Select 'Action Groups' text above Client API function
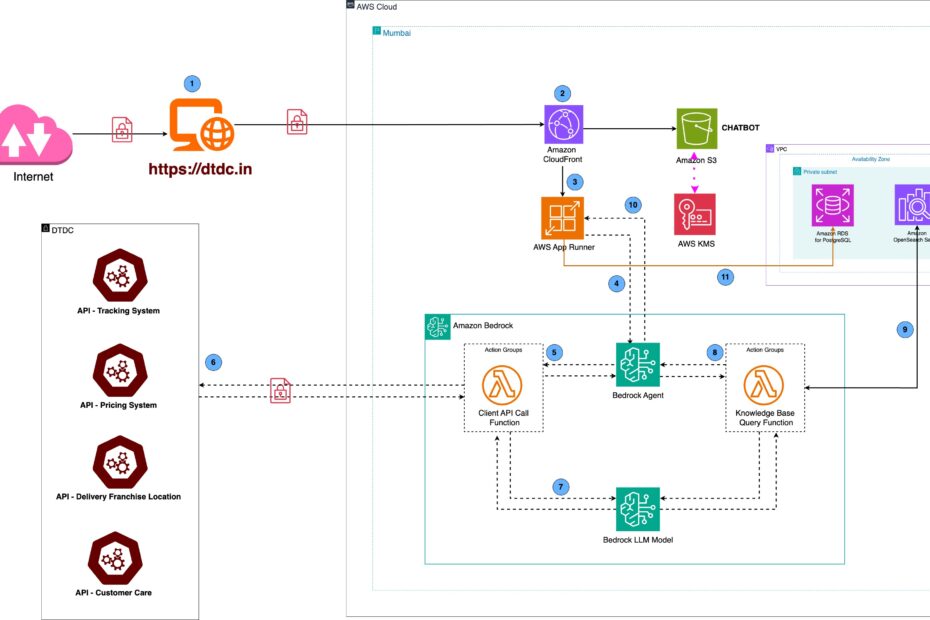 tap(504, 350)
